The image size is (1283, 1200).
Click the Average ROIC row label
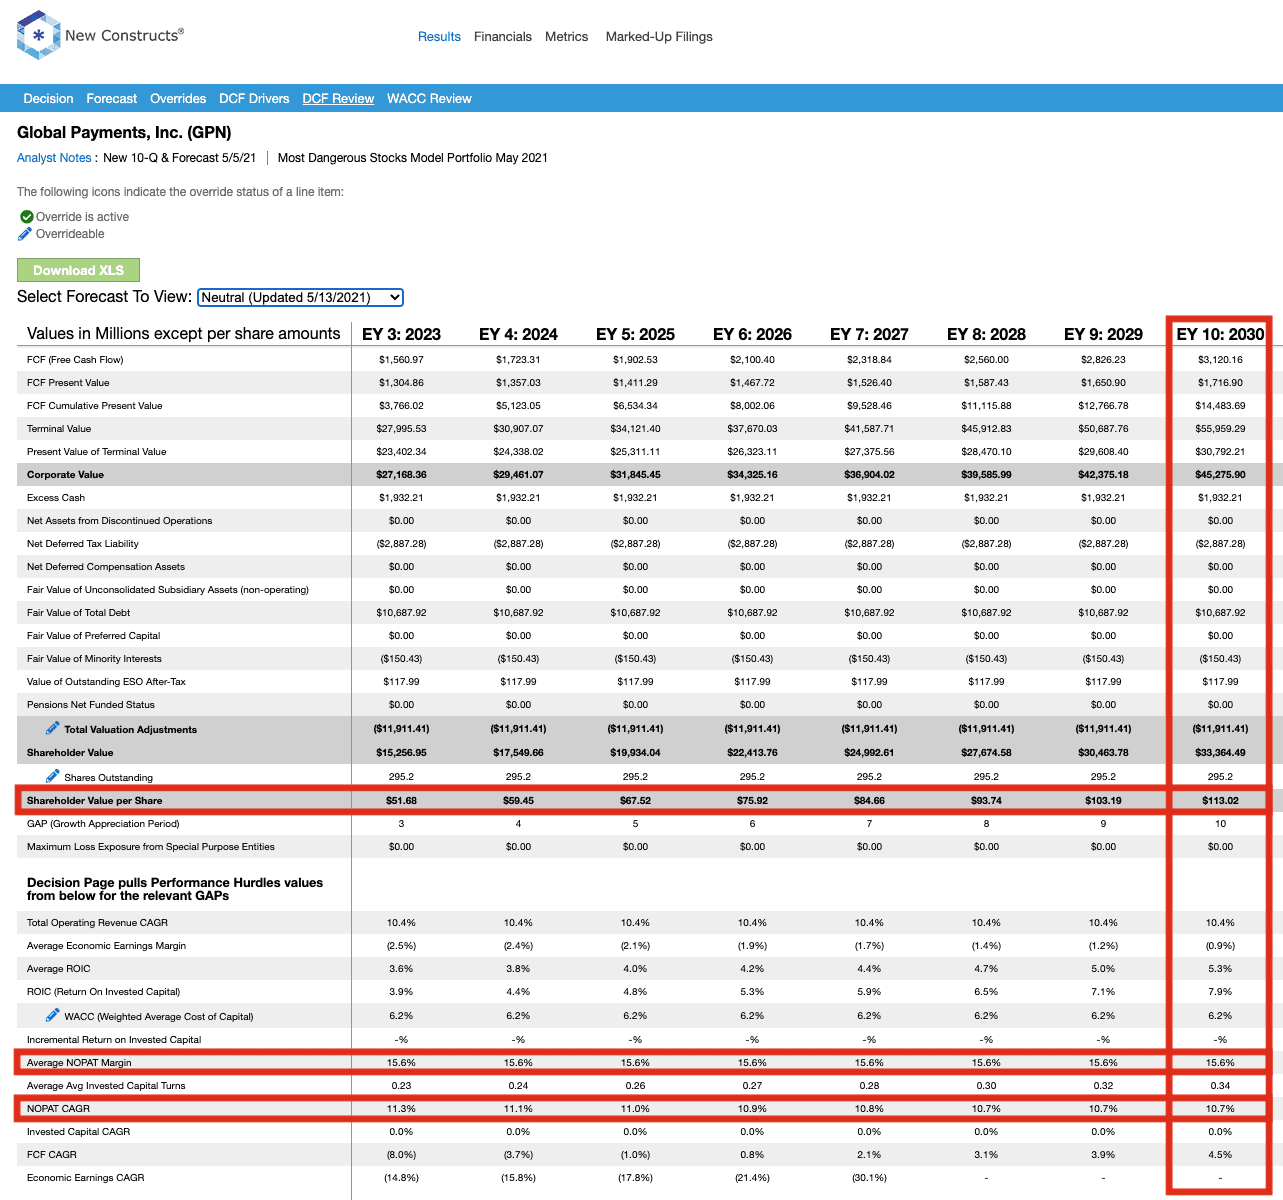(59, 969)
